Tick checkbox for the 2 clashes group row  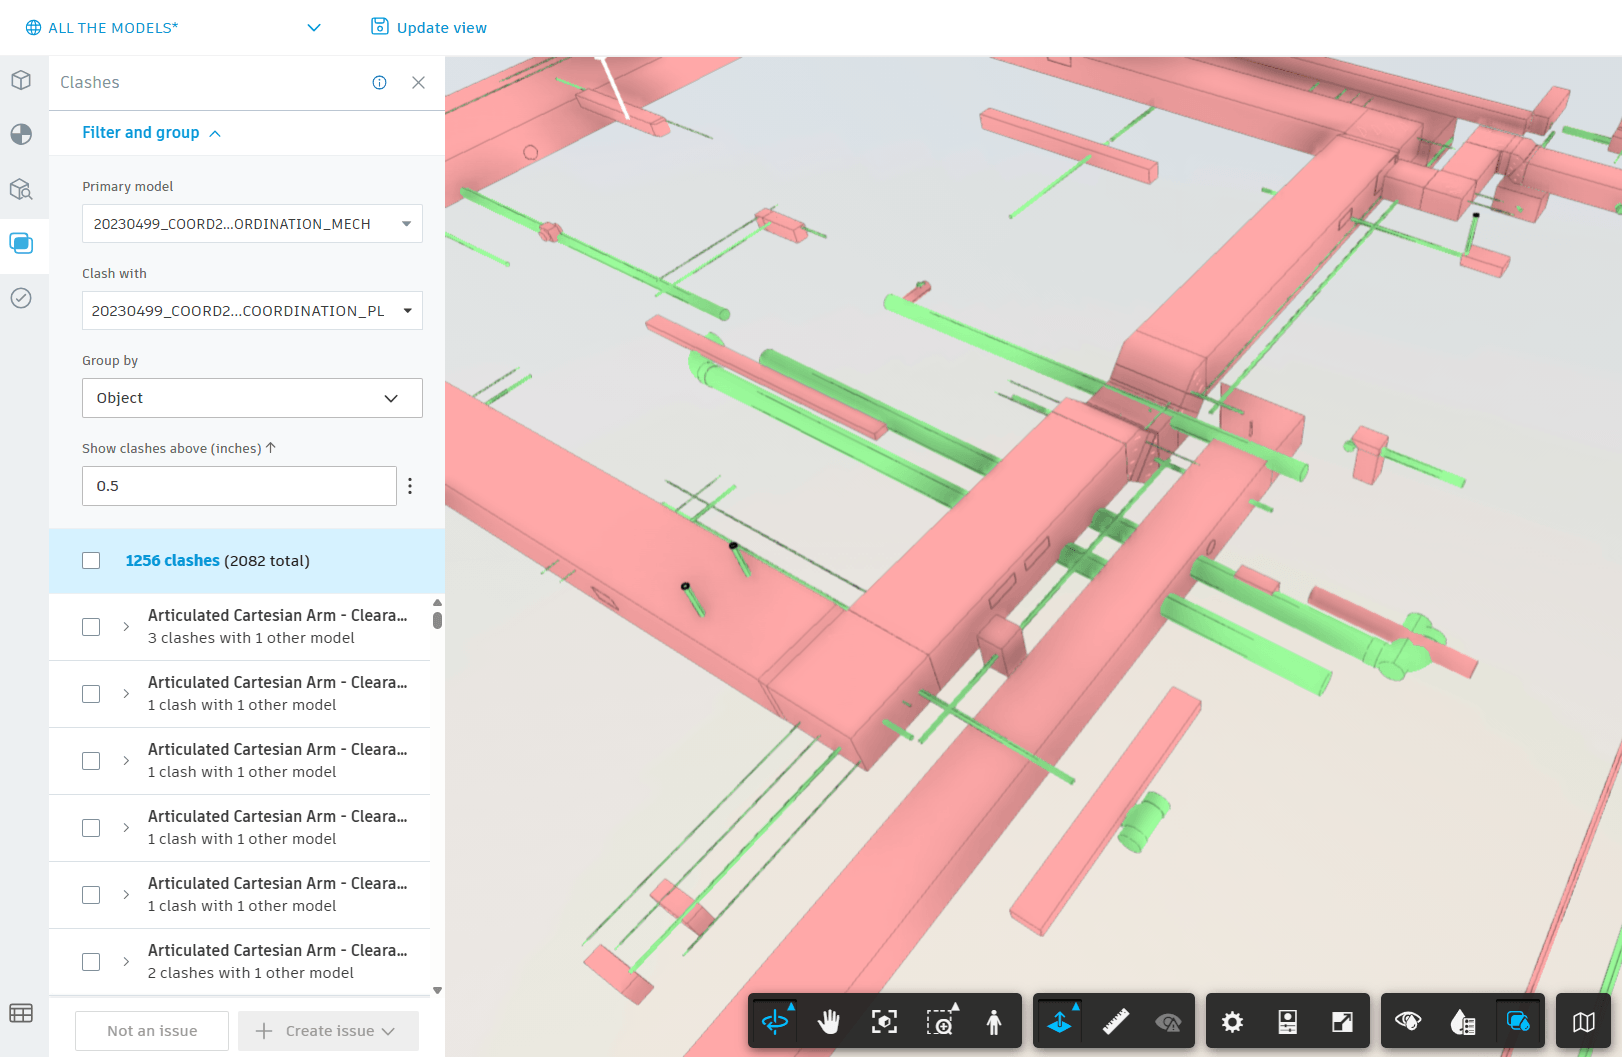pyautogui.click(x=91, y=962)
